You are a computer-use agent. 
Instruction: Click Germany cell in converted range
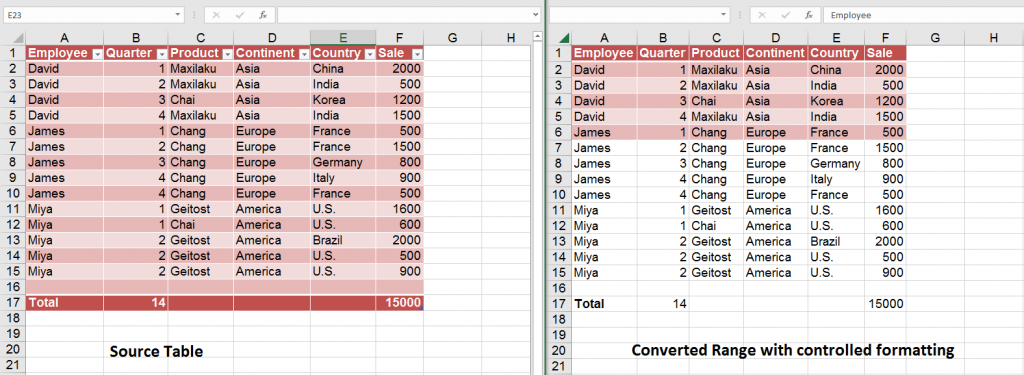(x=836, y=163)
